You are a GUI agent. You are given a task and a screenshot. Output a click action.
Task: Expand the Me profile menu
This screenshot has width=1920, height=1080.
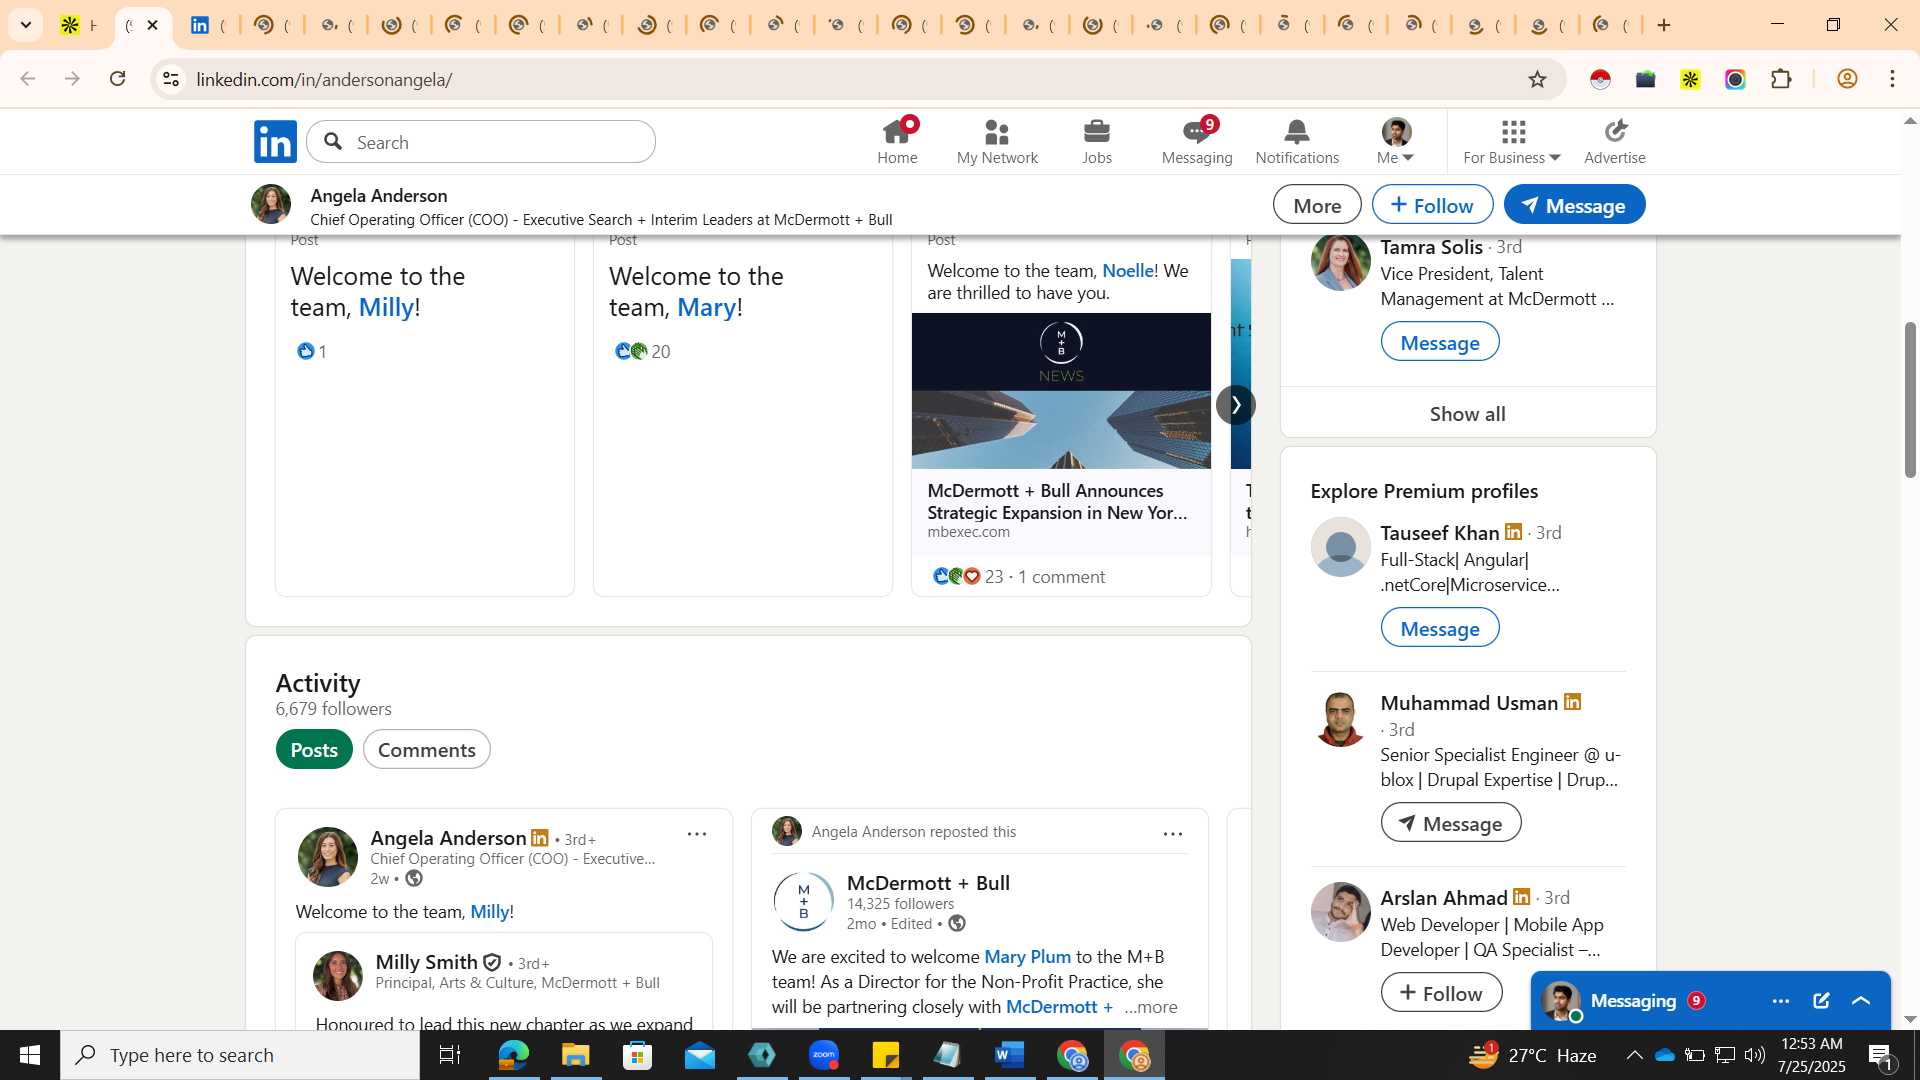pyautogui.click(x=1395, y=141)
